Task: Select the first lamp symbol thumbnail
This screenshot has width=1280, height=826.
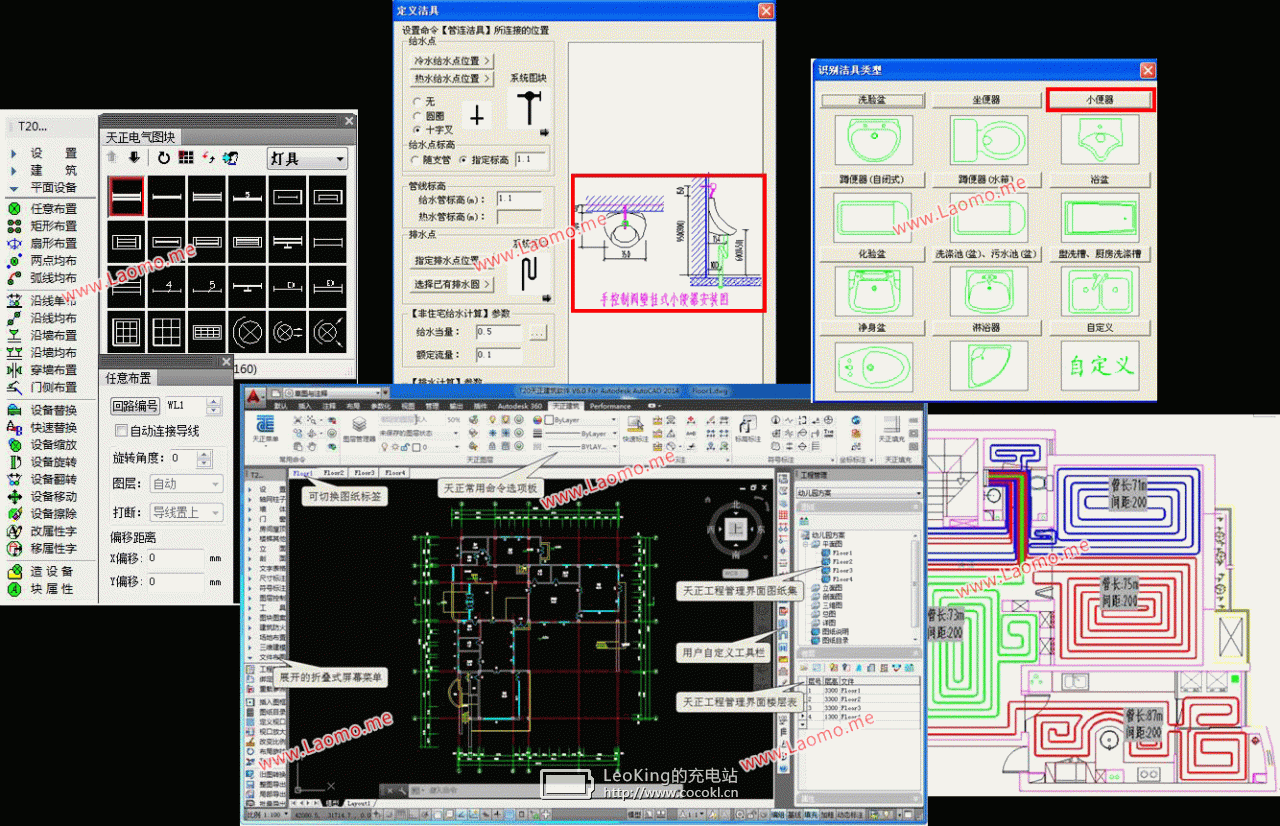Action: coord(127,196)
